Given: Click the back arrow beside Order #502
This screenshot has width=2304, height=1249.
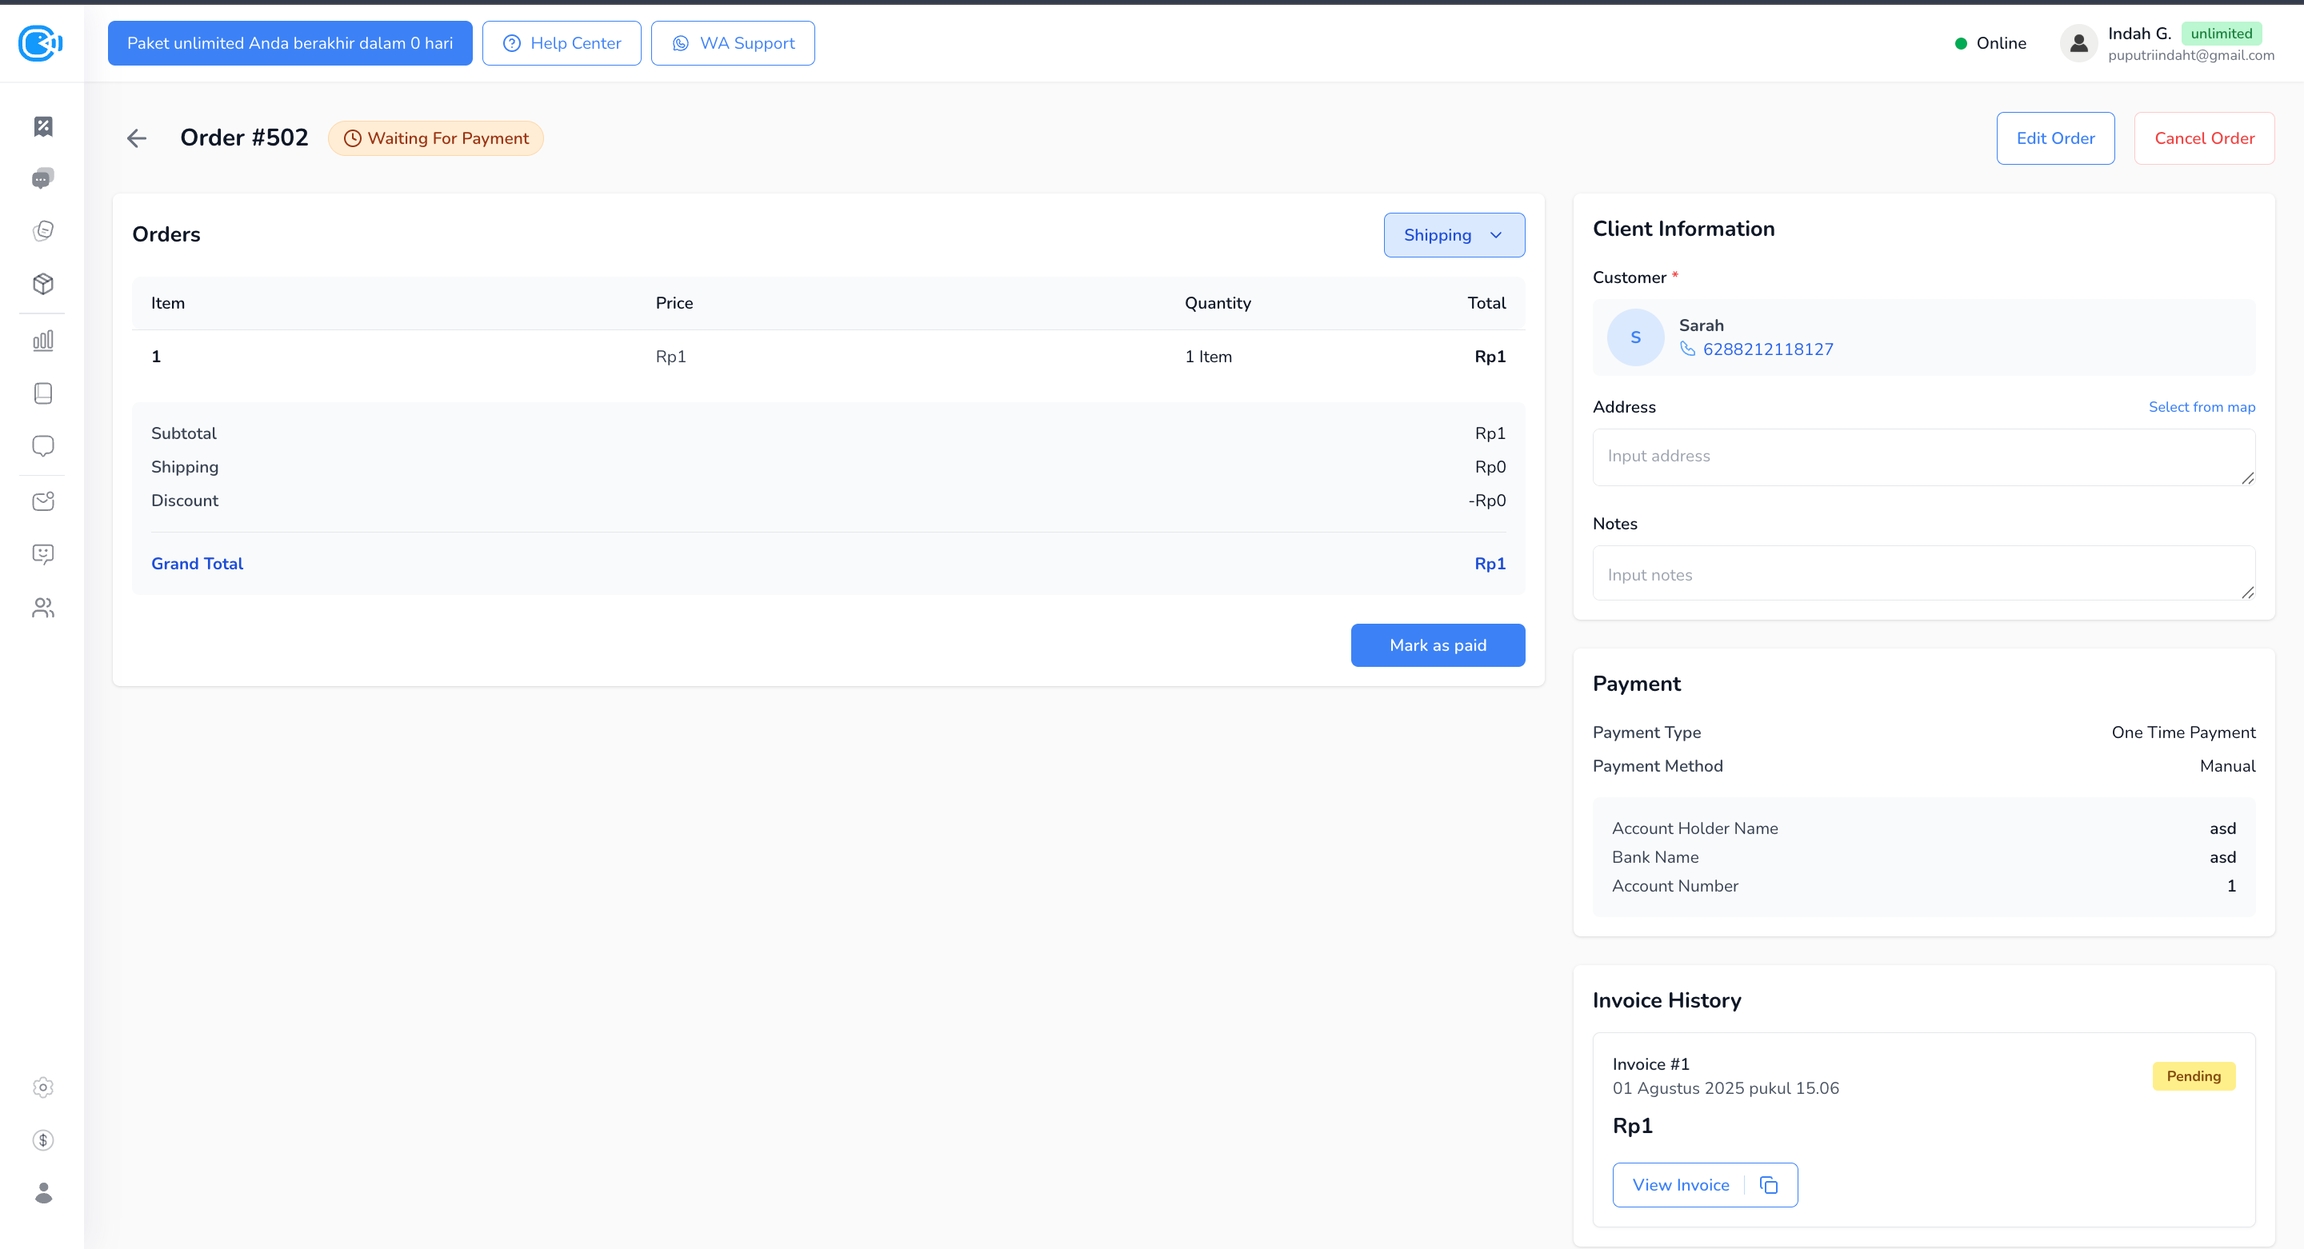Looking at the screenshot, I should (137, 138).
